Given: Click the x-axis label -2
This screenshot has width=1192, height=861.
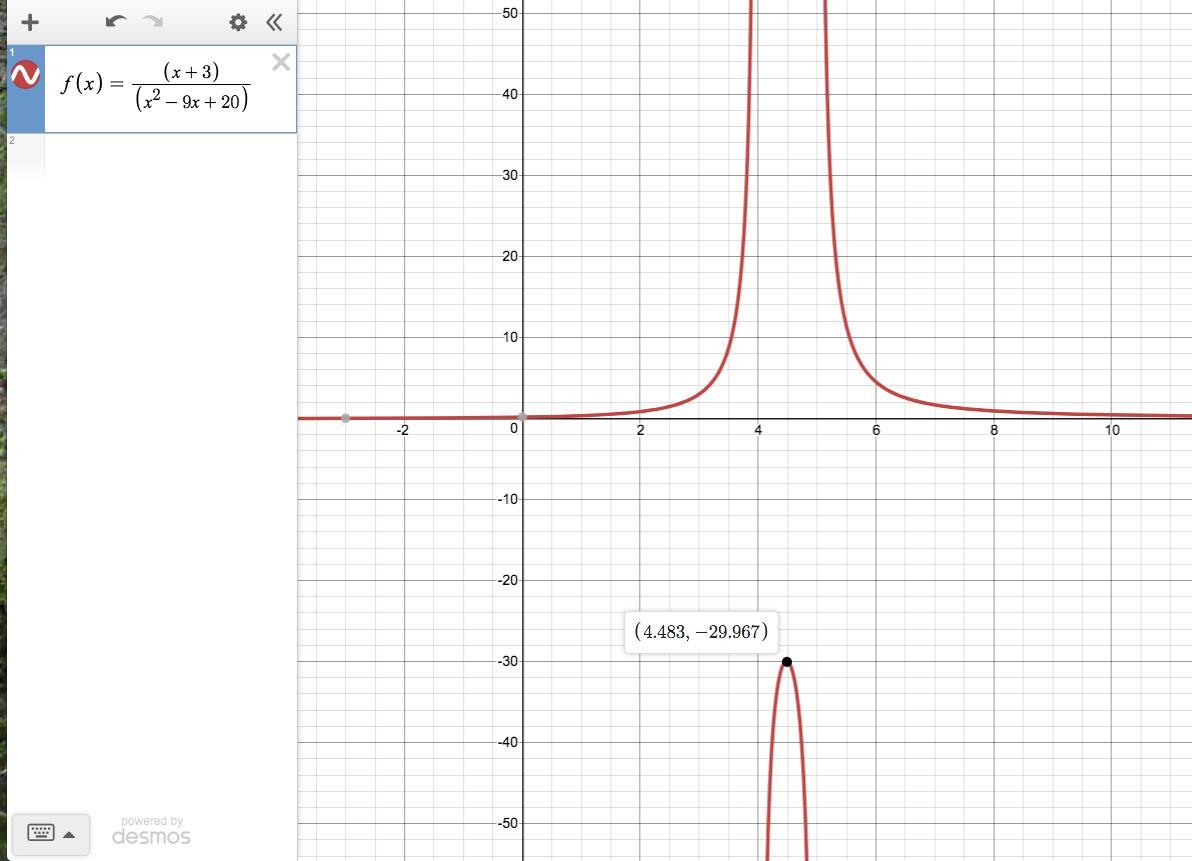Looking at the screenshot, I should coord(402,430).
